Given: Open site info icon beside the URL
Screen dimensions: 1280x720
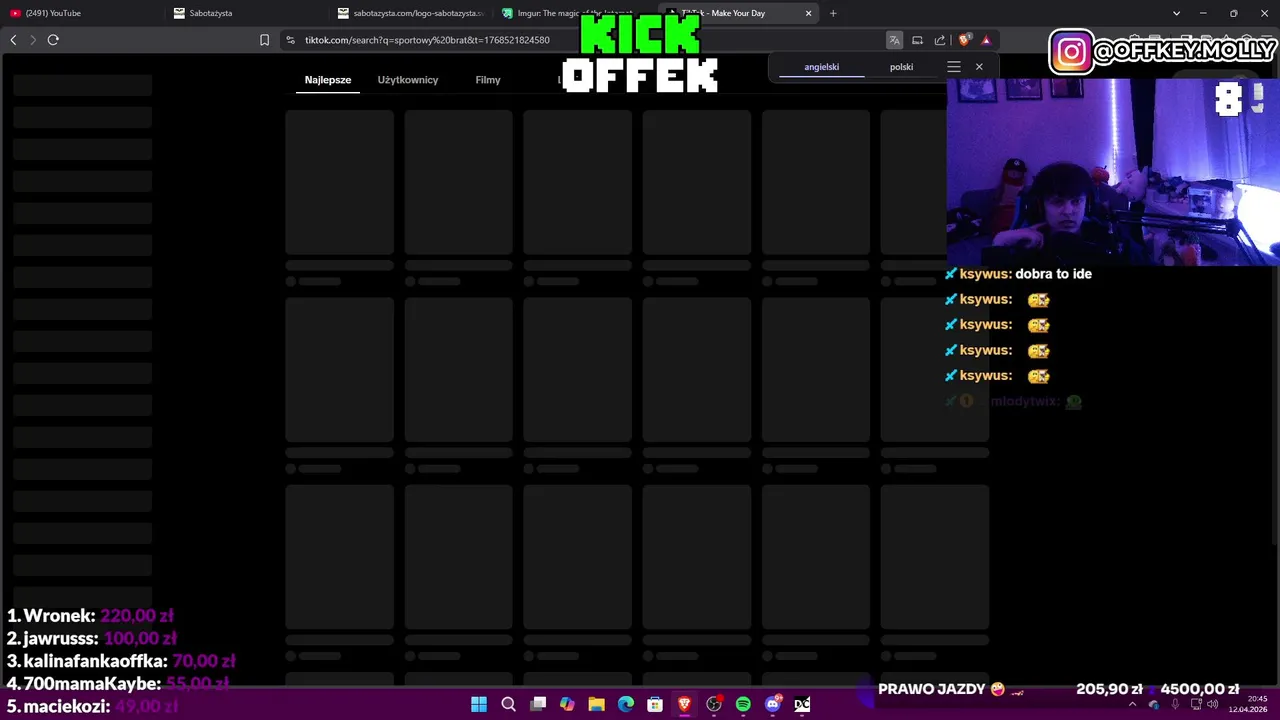Looking at the screenshot, I should [290, 40].
